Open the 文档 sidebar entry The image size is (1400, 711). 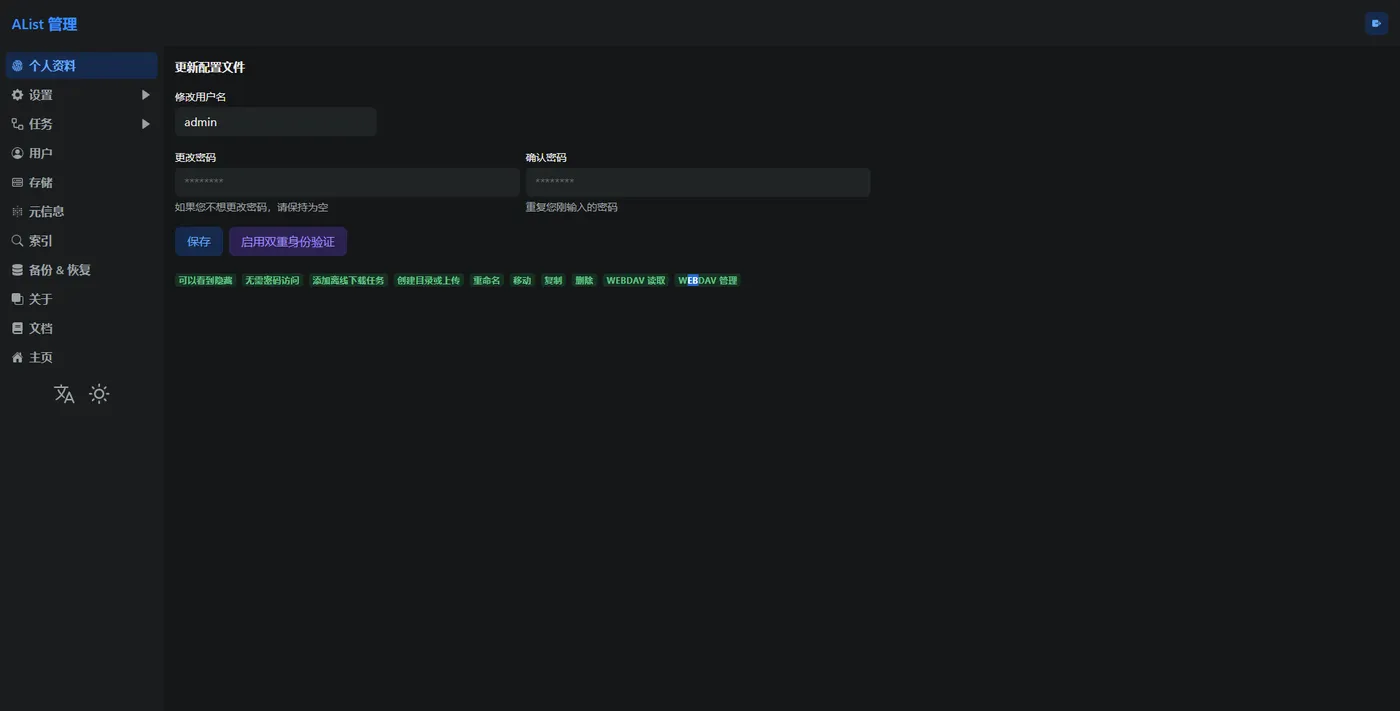click(x=81, y=328)
